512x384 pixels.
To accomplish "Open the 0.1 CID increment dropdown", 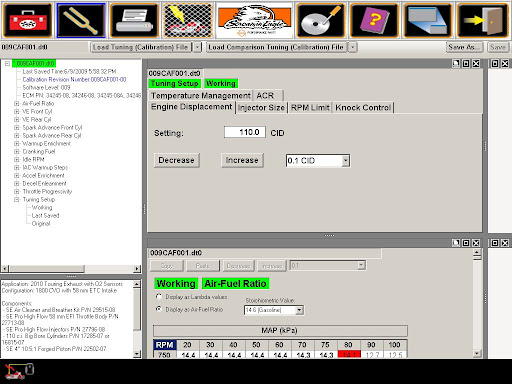I will (346, 161).
